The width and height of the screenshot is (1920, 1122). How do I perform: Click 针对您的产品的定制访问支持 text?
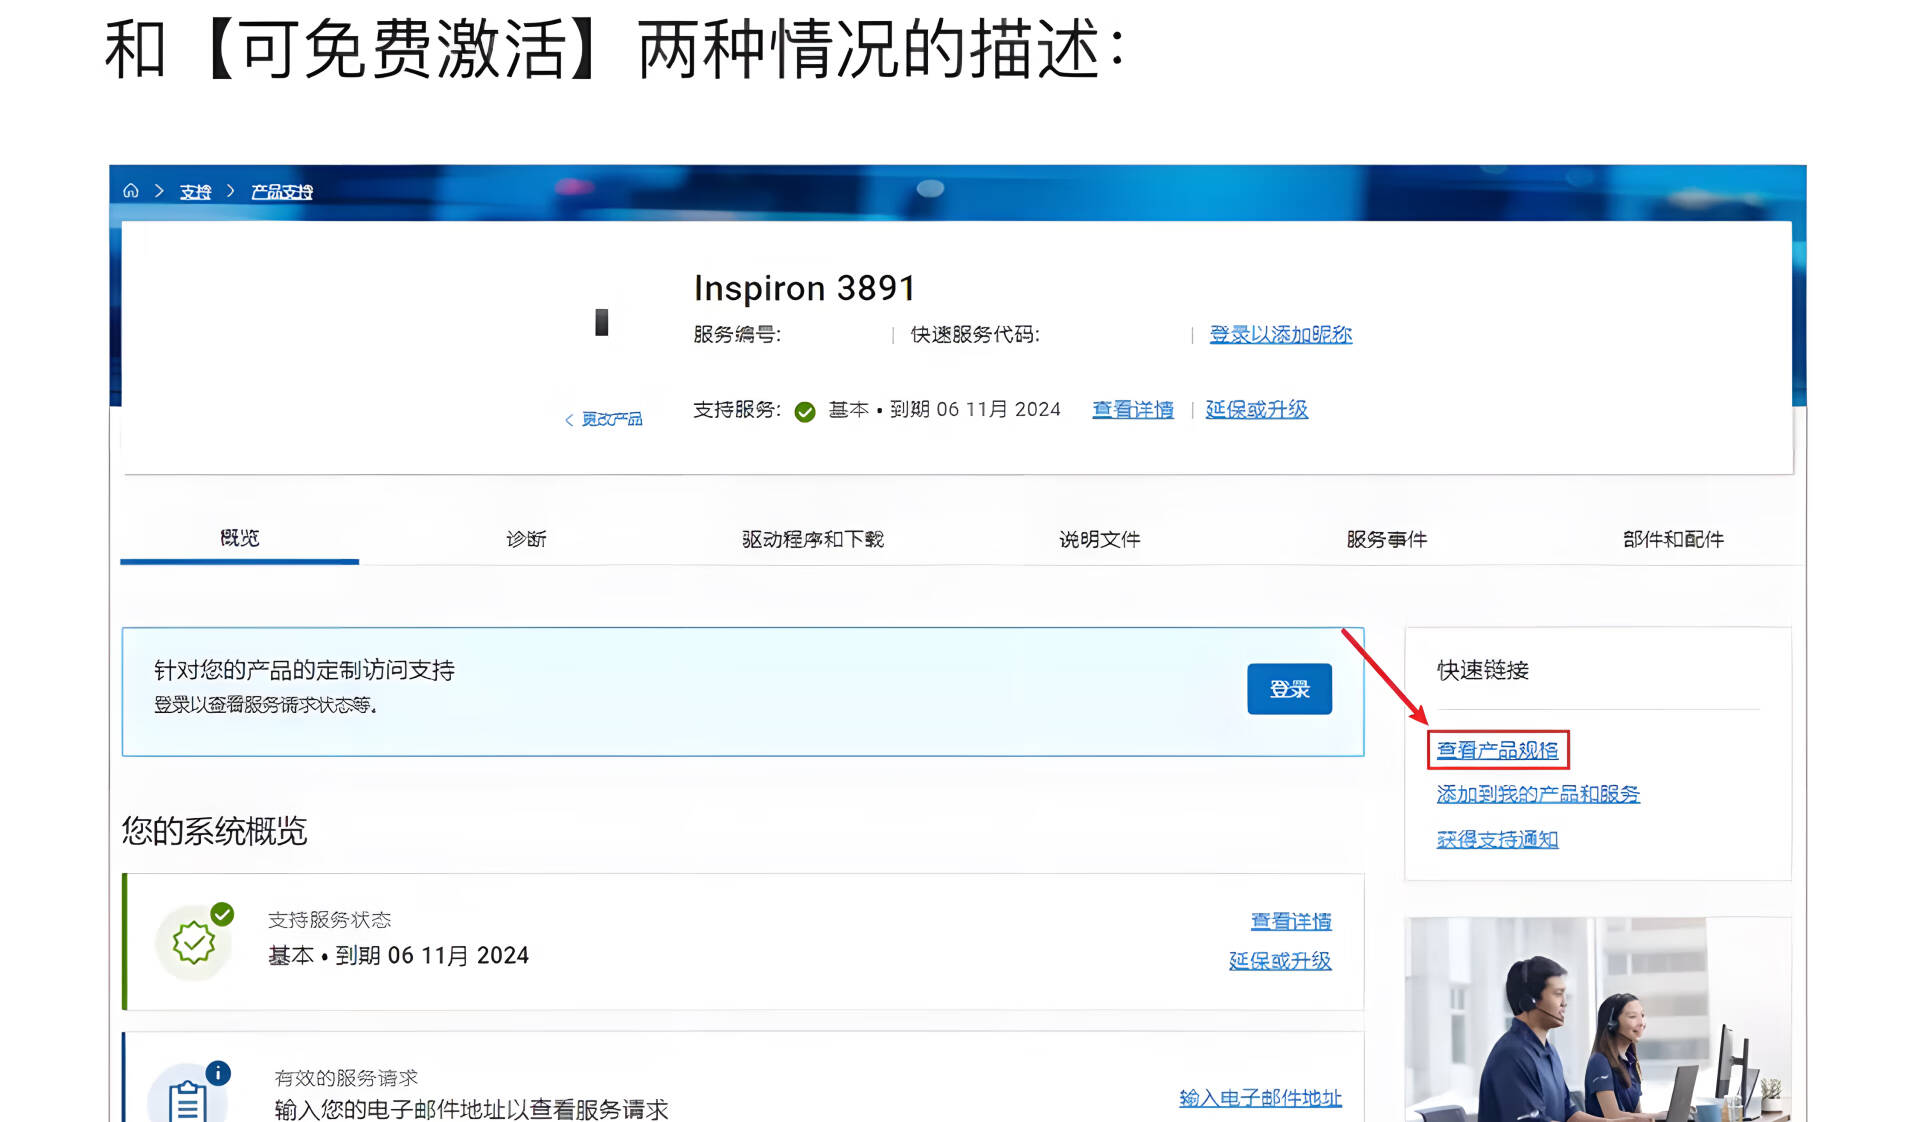tap(304, 670)
